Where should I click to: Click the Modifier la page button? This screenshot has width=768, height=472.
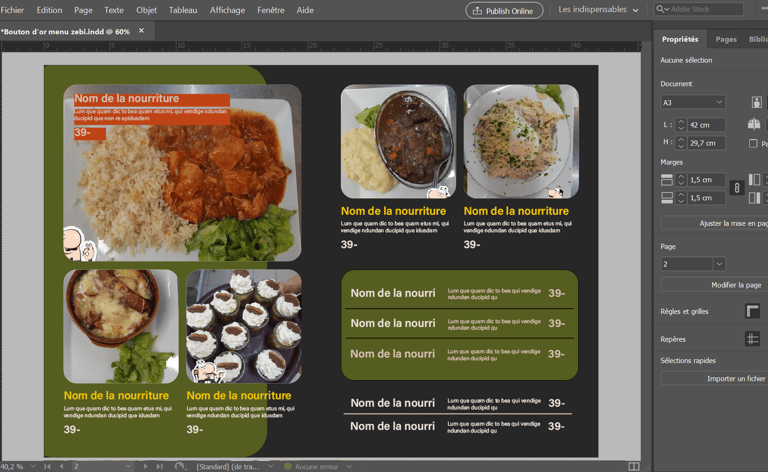(x=714, y=284)
